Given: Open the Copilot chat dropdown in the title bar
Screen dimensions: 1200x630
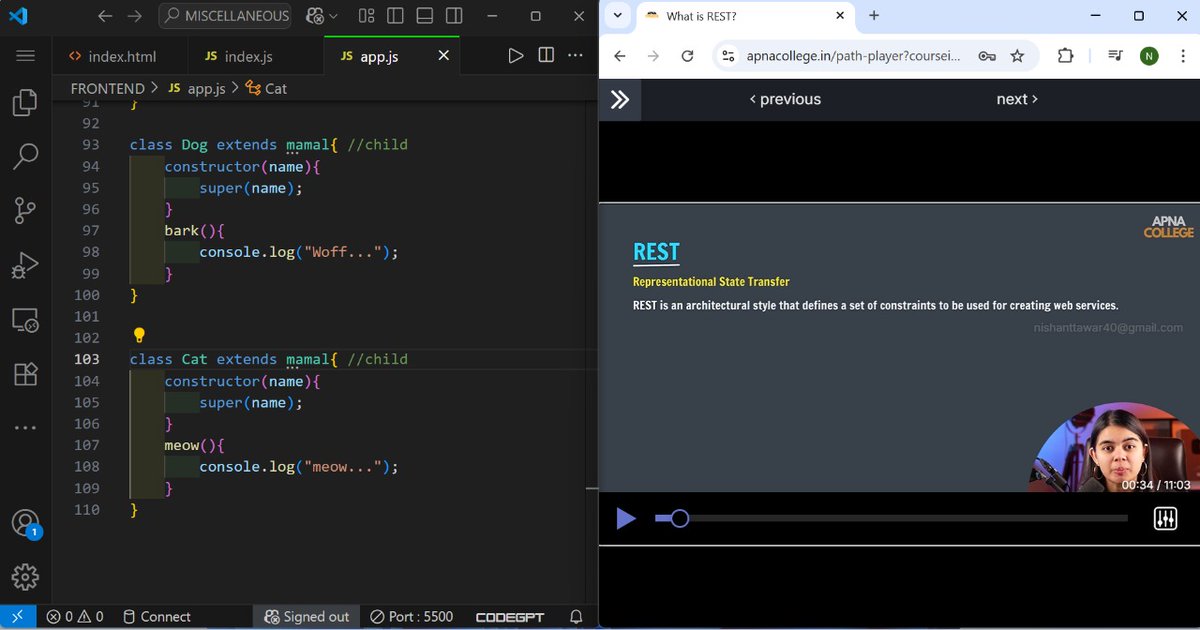Looking at the screenshot, I should pos(332,16).
